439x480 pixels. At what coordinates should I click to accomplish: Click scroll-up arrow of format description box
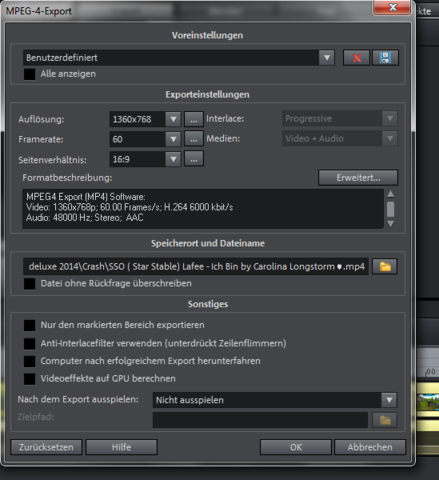pyautogui.click(x=391, y=194)
